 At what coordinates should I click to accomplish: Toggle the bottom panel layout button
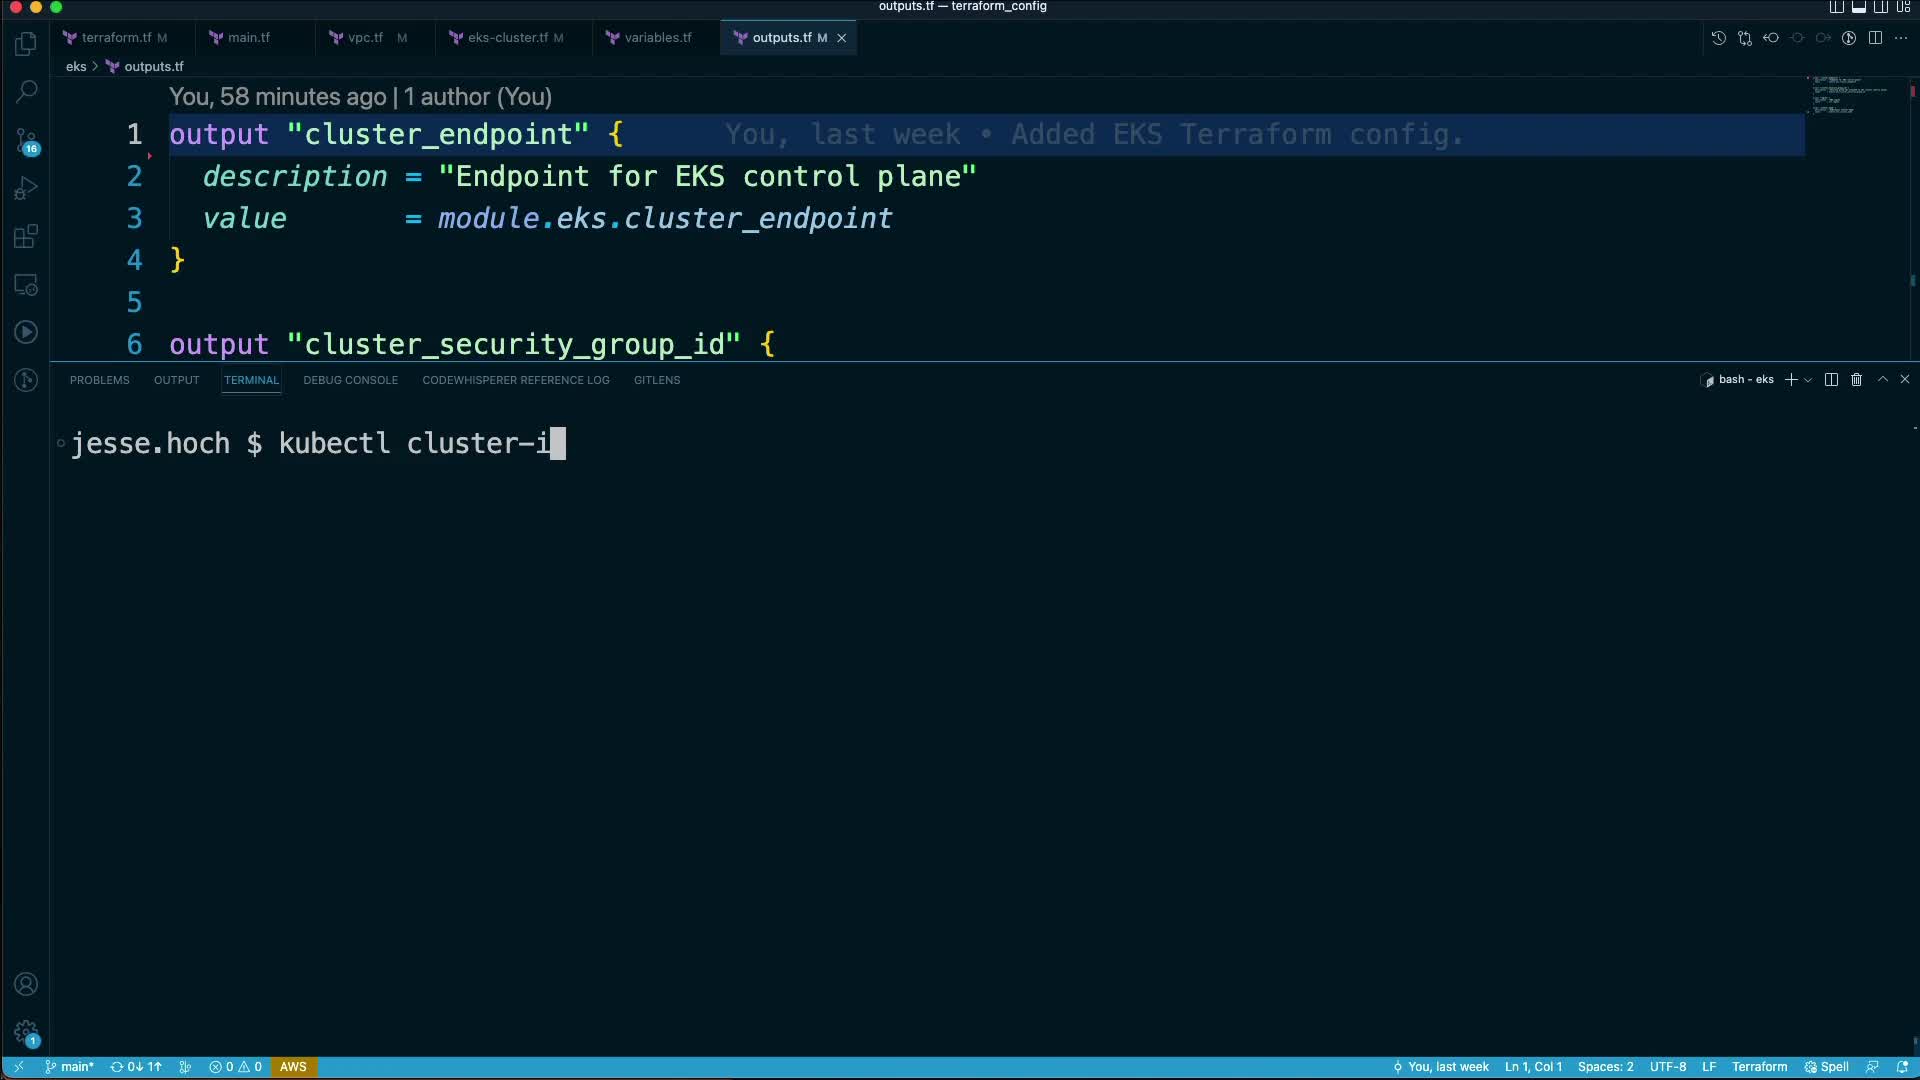(1859, 7)
